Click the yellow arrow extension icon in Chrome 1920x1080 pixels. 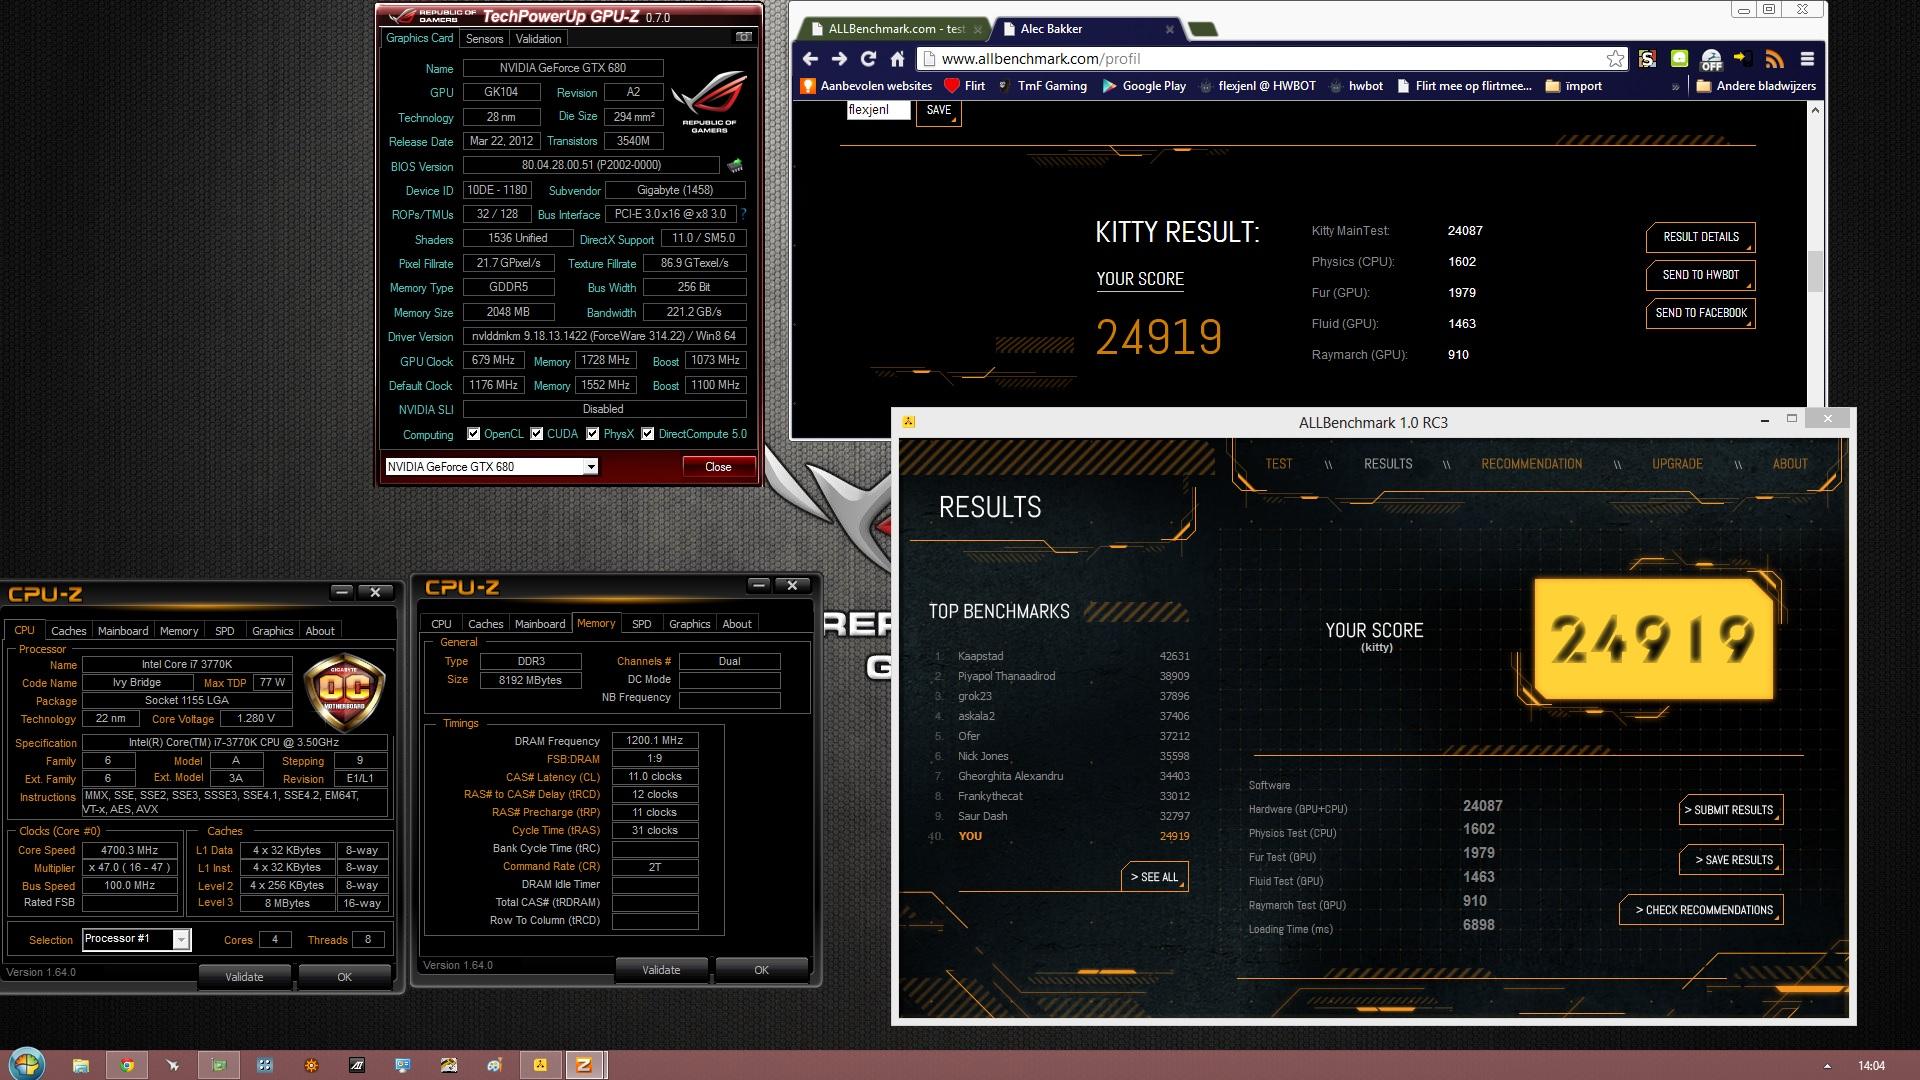(1743, 59)
